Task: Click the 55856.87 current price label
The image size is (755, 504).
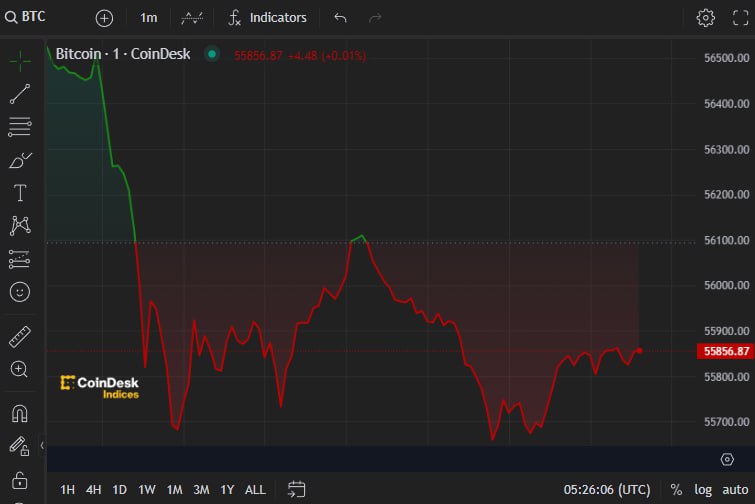Action: pyautogui.click(x=726, y=351)
